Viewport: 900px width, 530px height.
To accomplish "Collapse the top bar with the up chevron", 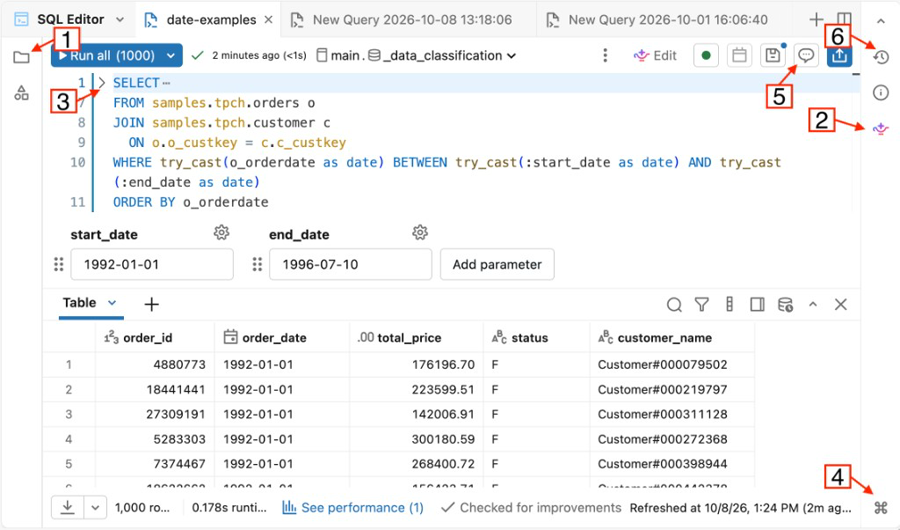I will [x=881, y=21].
